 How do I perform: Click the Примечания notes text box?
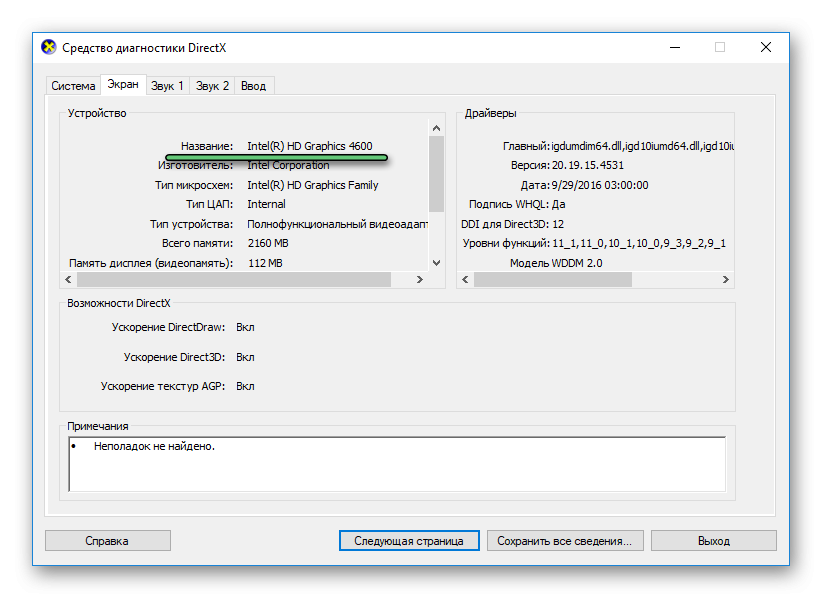point(397,464)
